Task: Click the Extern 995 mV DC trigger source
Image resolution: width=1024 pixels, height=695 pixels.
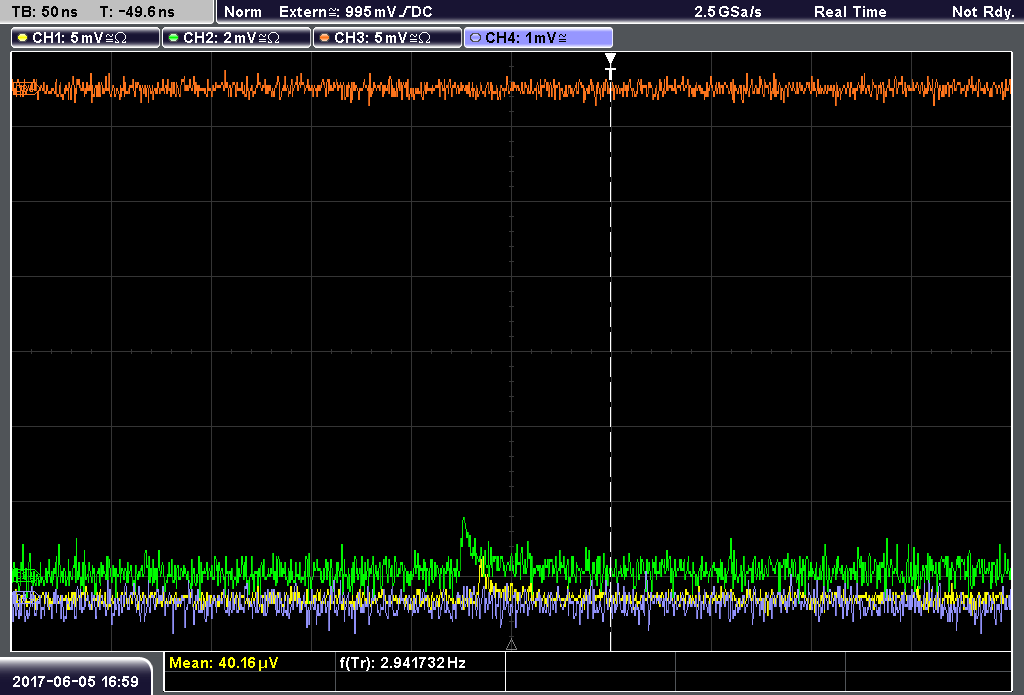Action: [x=355, y=12]
